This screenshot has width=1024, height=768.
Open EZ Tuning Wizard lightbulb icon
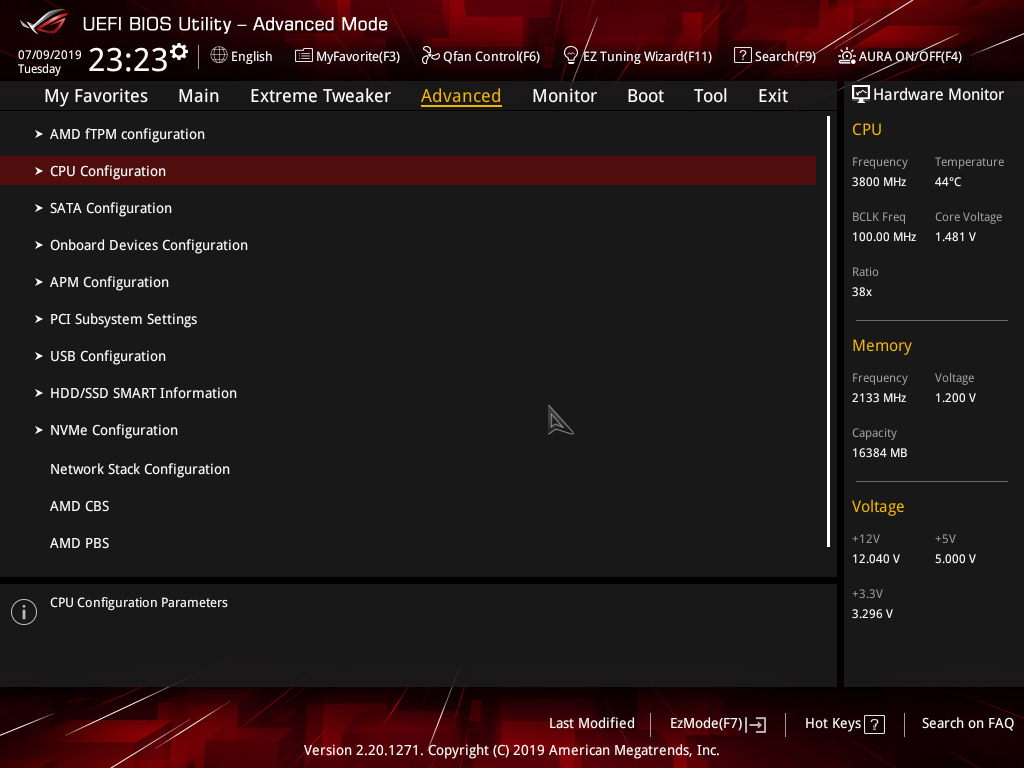[571, 55]
